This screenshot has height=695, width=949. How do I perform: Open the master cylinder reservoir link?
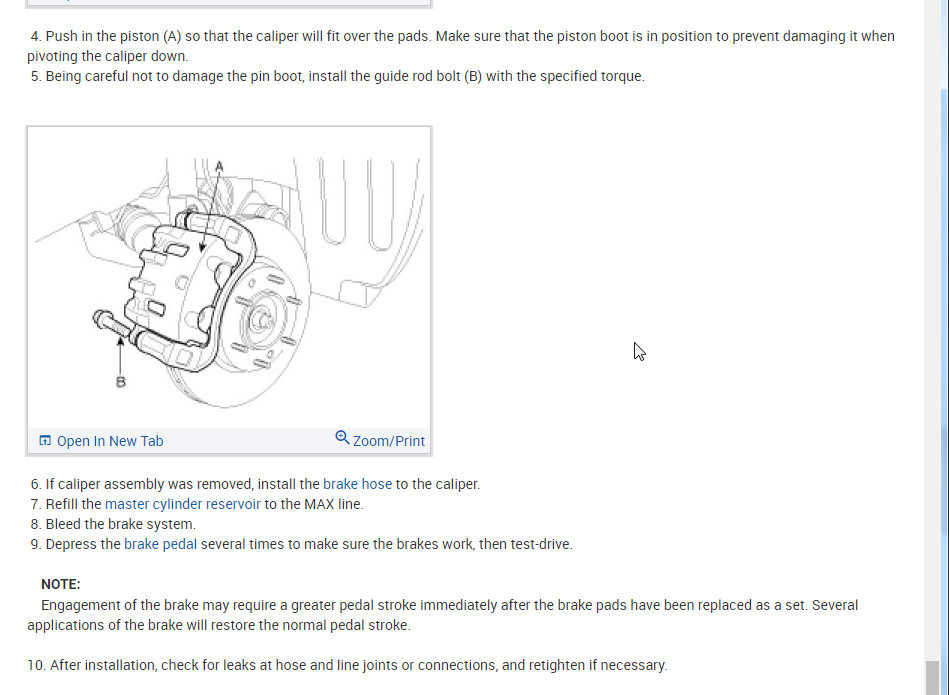(183, 504)
